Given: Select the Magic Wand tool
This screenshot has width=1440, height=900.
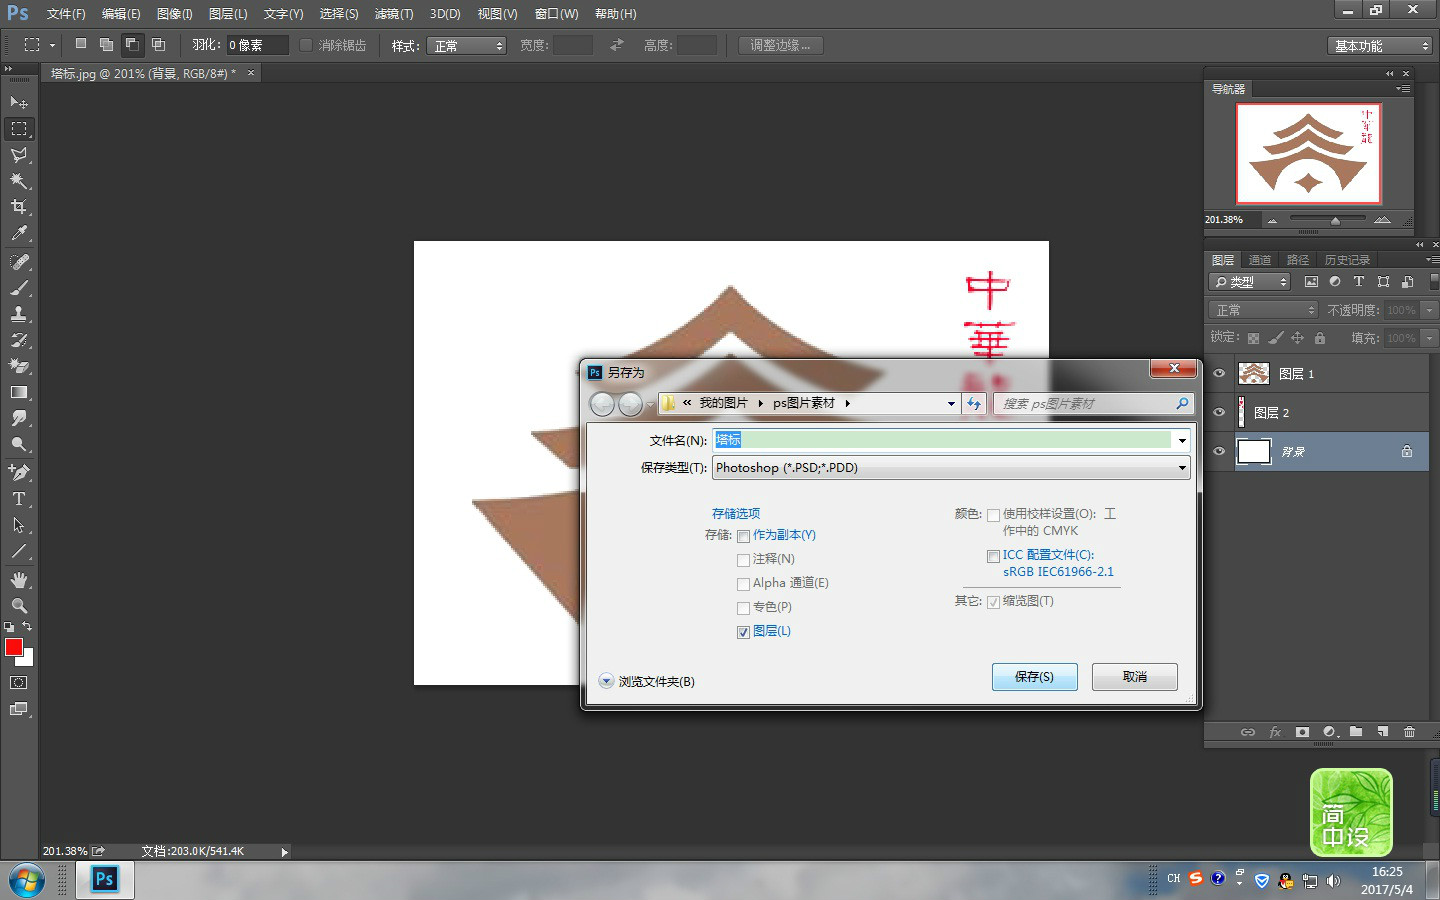Looking at the screenshot, I should (x=19, y=181).
